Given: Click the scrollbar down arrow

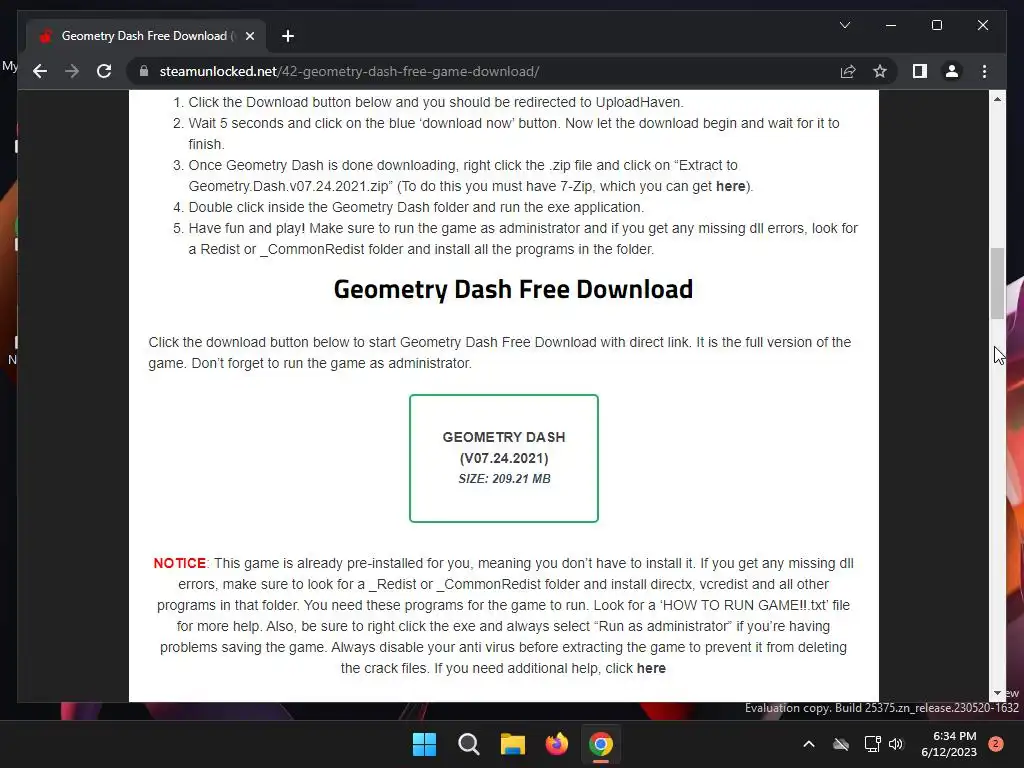Looking at the screenshot, I should pos(997,693).
